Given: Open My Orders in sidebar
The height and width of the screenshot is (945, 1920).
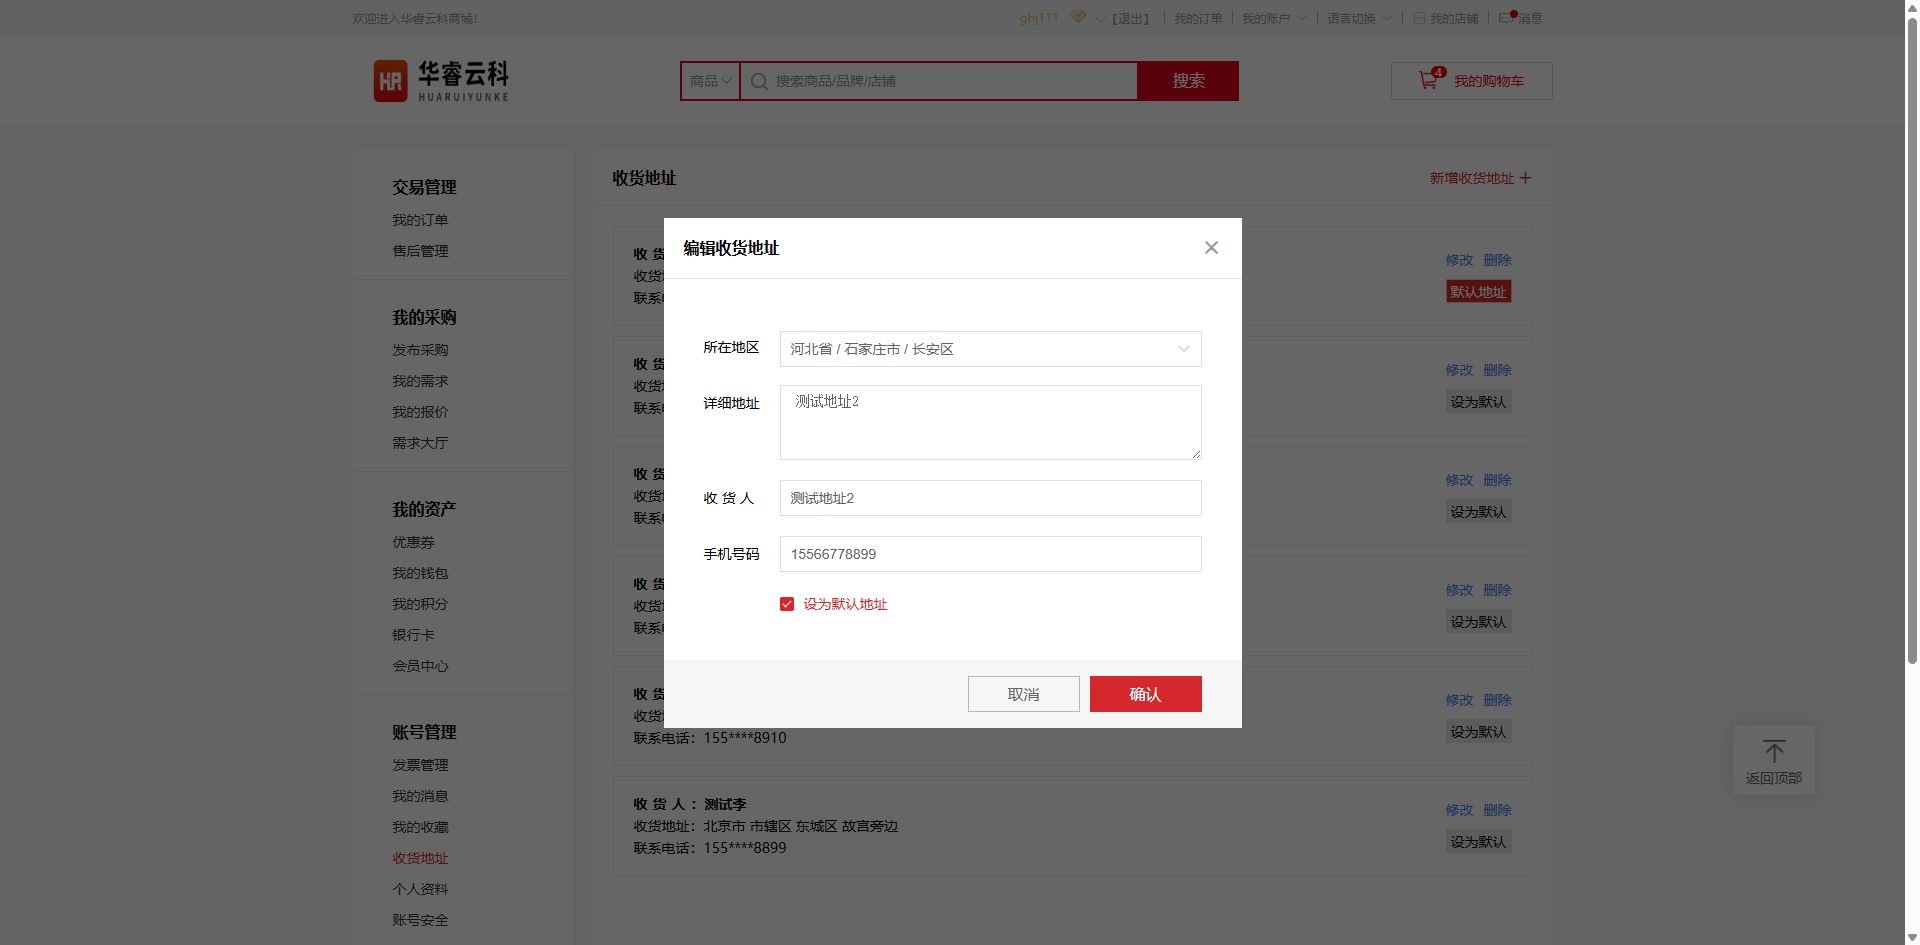Looking at the screenshot, I should point(420,220).
